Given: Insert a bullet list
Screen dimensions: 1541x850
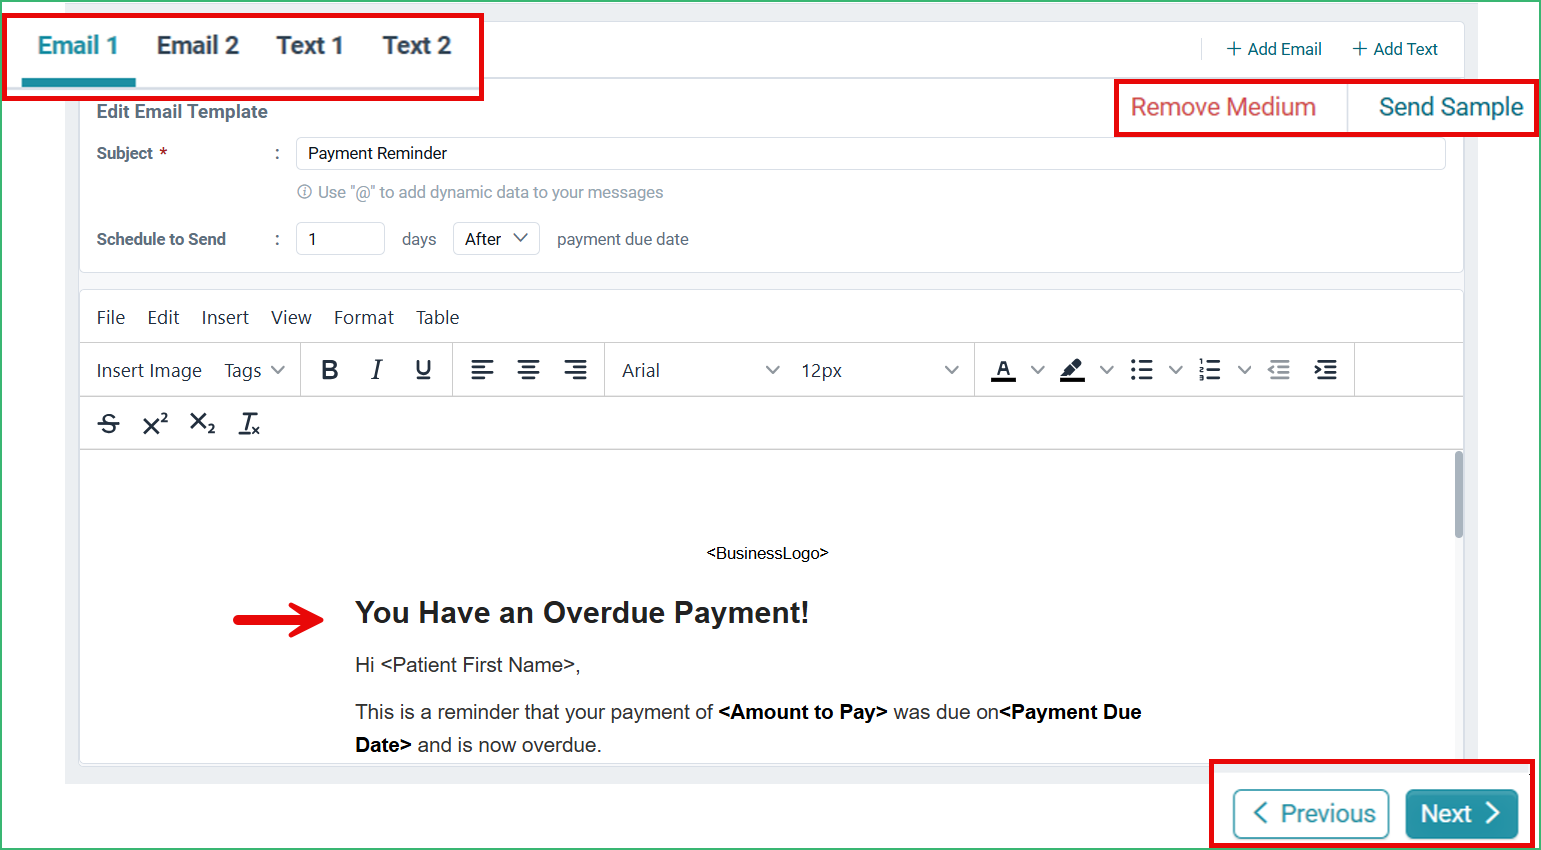Looking at the screenshot, I should [1142, 370].
